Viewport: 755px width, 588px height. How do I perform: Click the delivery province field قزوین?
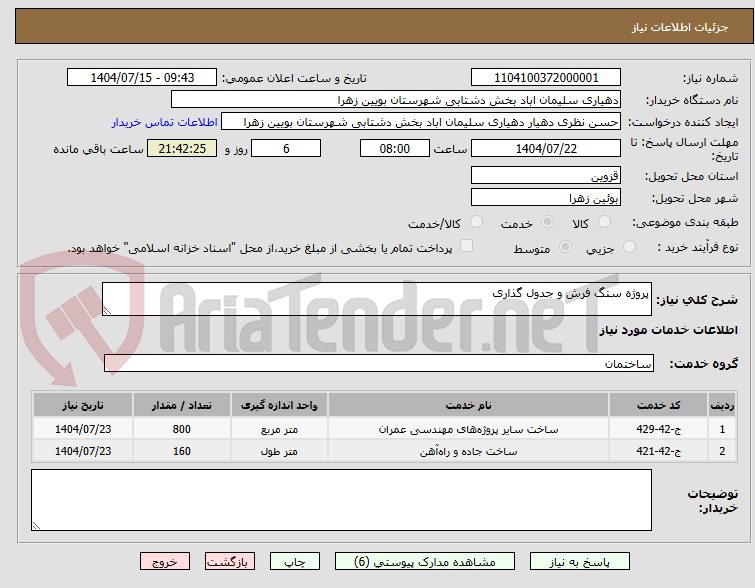(546, 175)
